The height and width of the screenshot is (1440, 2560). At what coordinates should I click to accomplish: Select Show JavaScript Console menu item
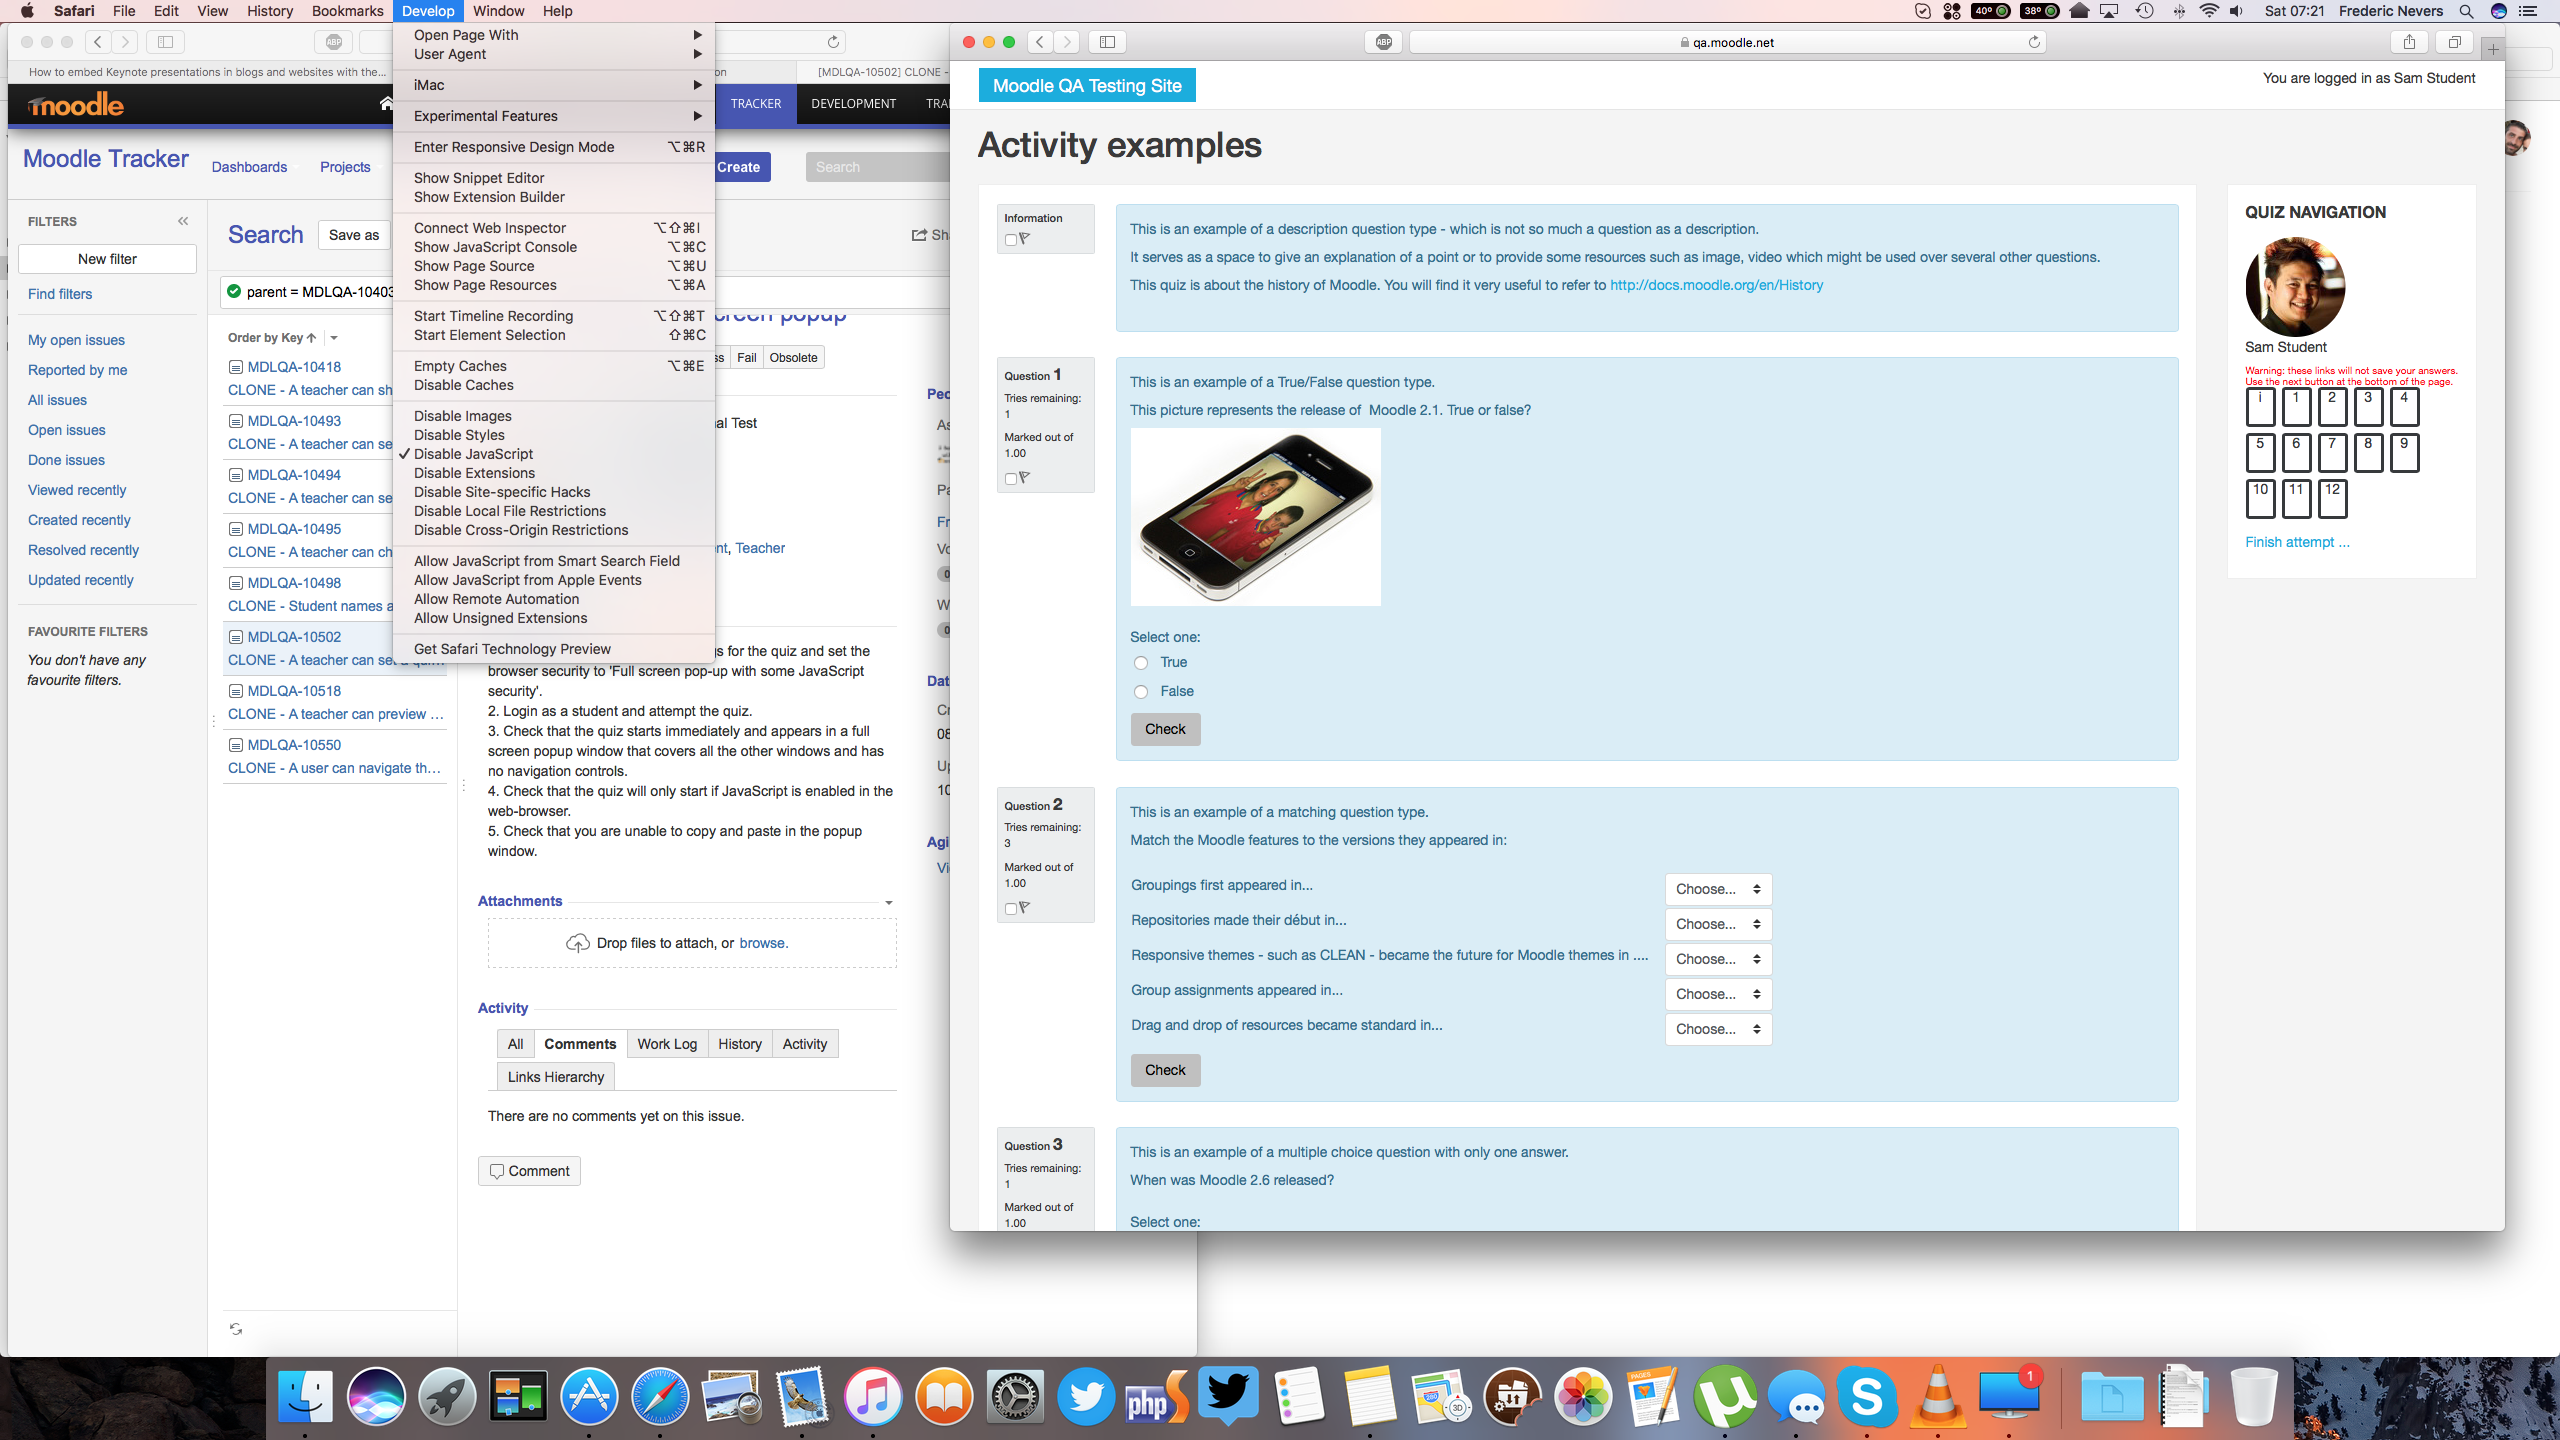click(554, 247)
